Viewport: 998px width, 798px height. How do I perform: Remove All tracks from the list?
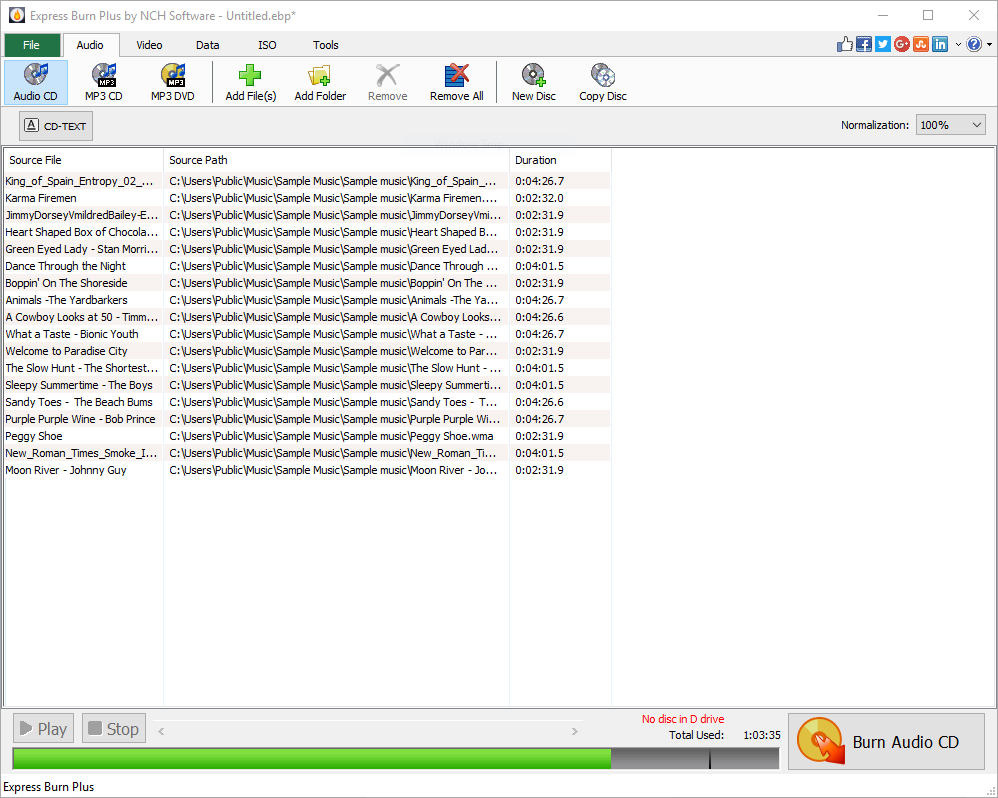[x=456, y=81]
